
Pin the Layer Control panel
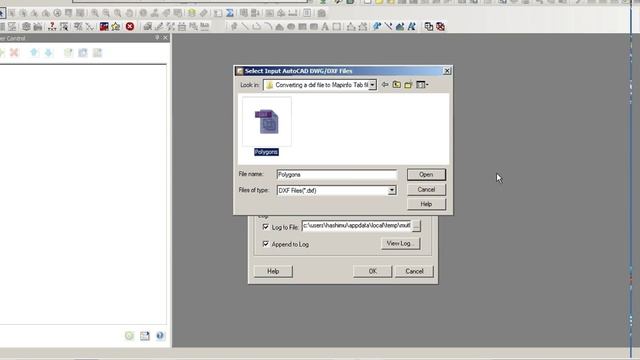(157, 38)
